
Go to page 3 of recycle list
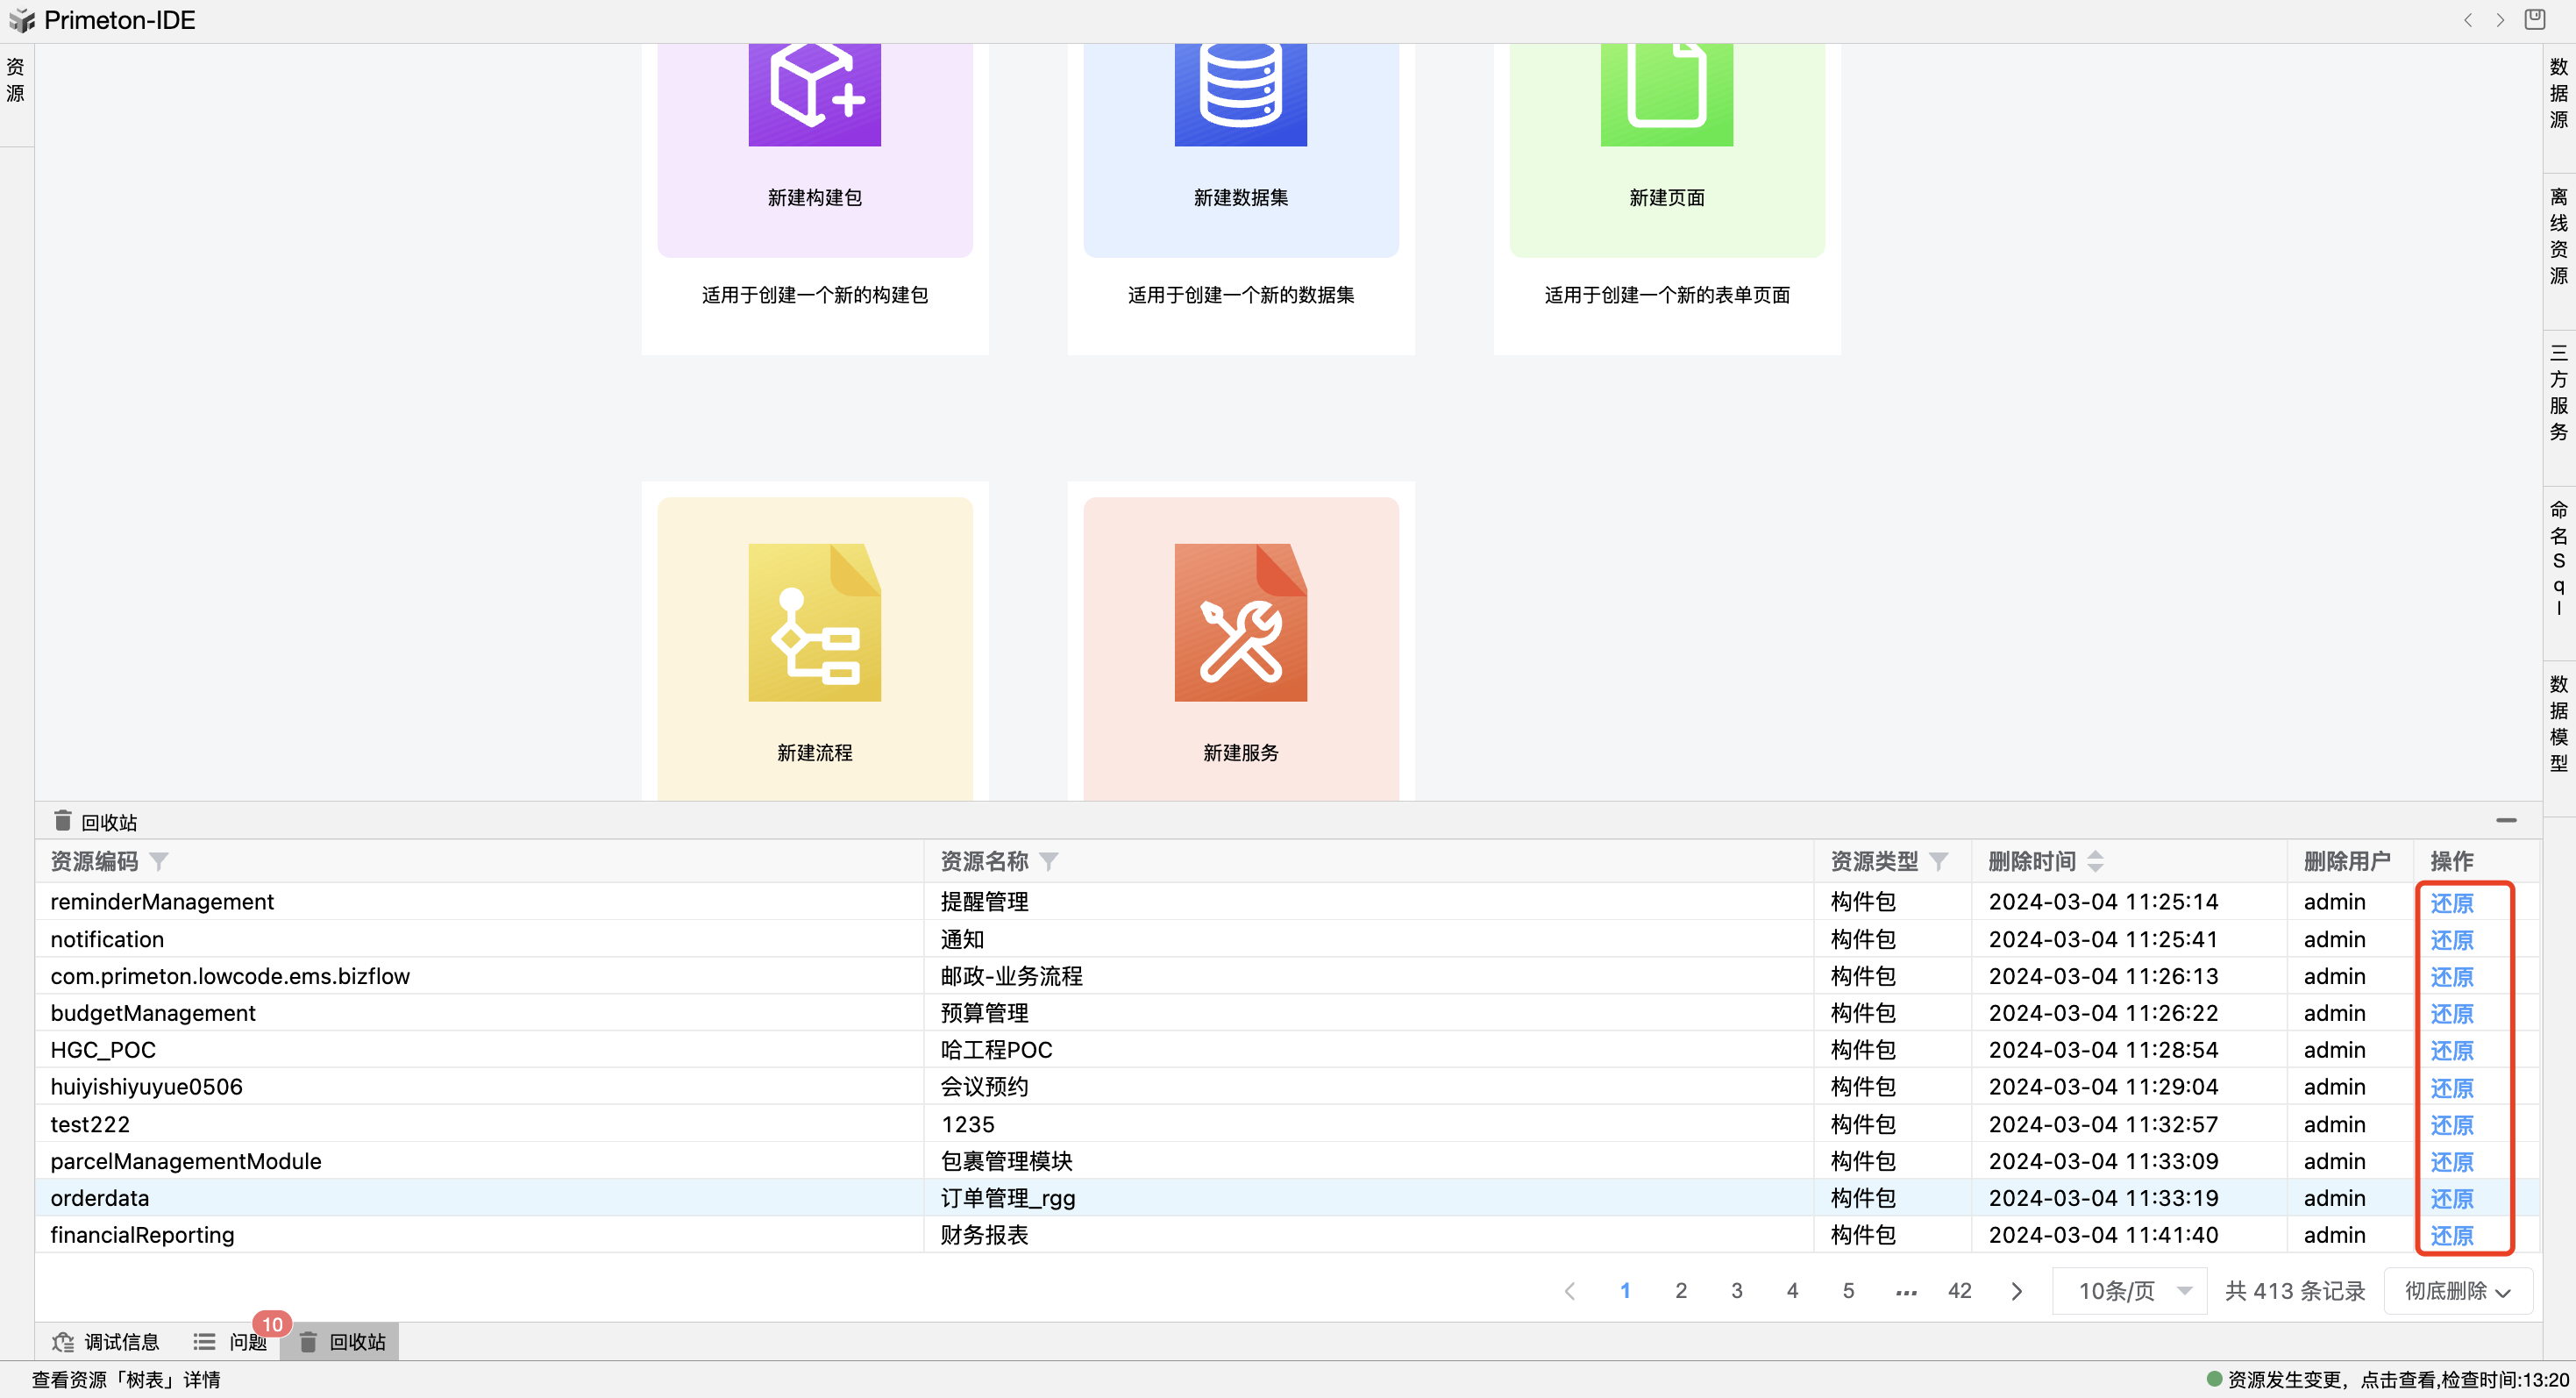click(1737, 1291)
